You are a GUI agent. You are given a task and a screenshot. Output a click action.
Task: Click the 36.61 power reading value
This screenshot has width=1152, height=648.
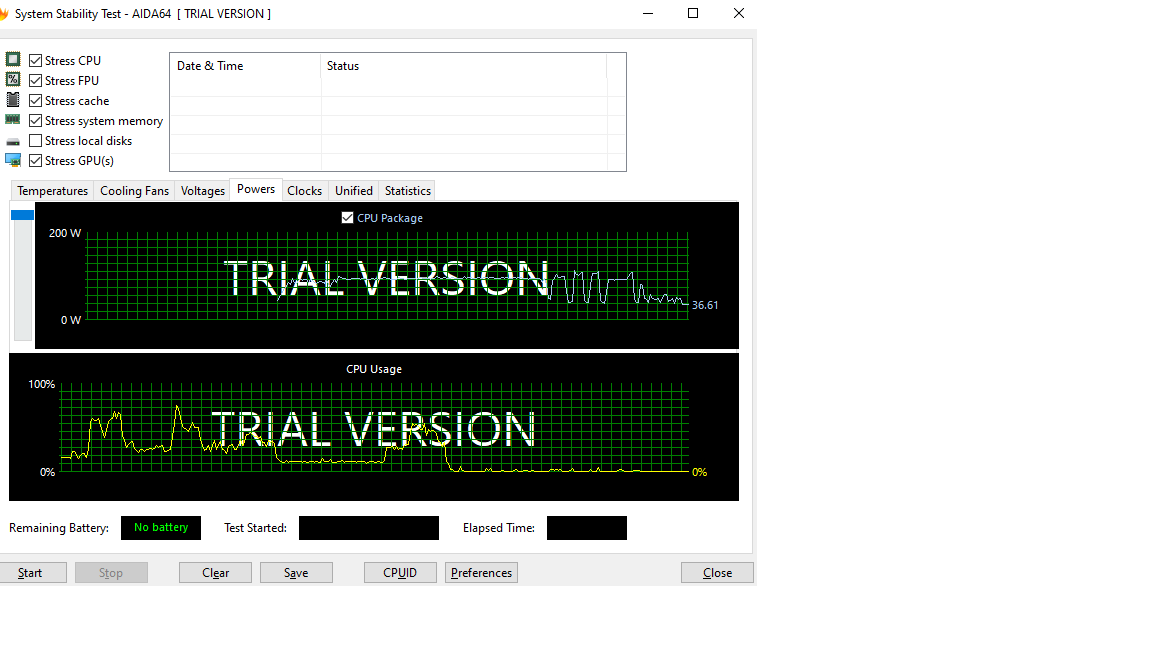[705, 305]
